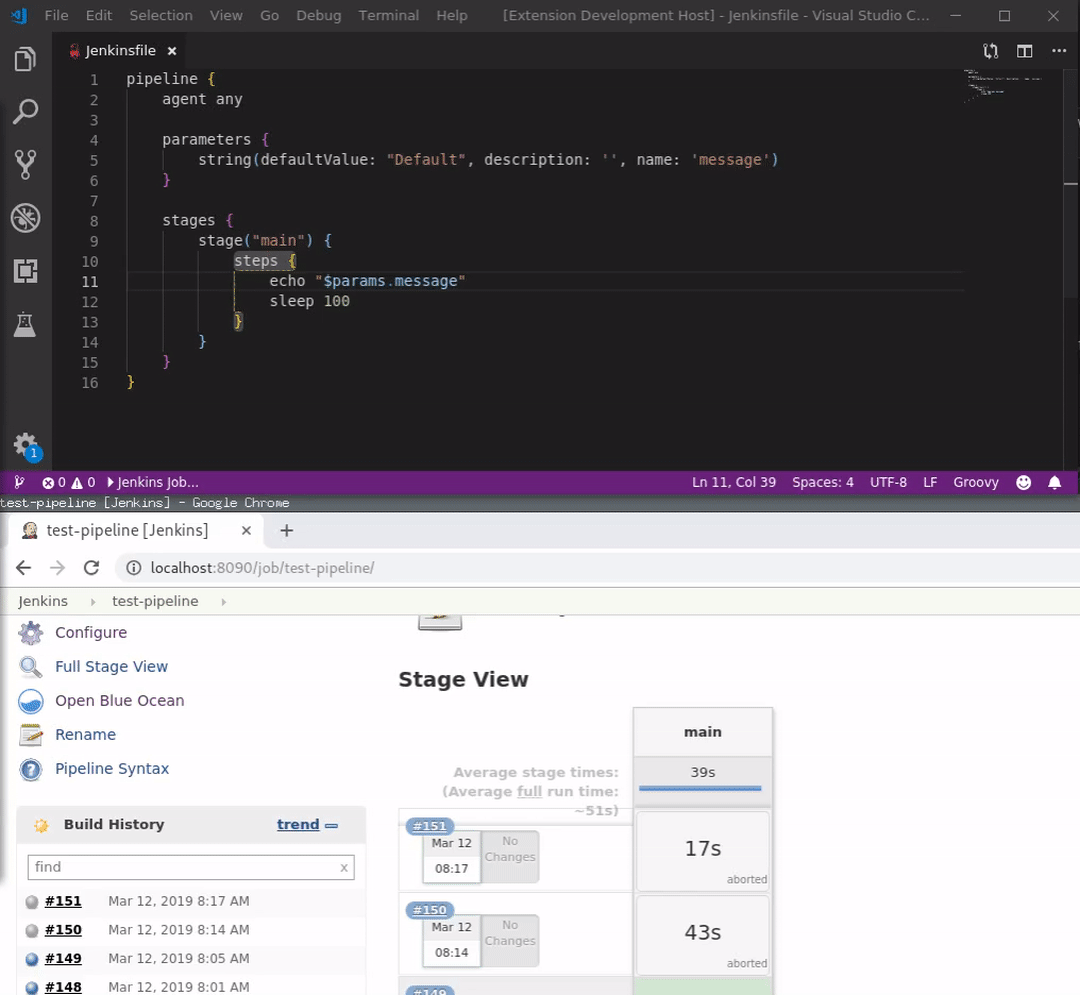Image resolution: width=1080 pixels, height=995 pixels.
Task: Change encoding via UTF-8 indicator
Action: [888, 482]
